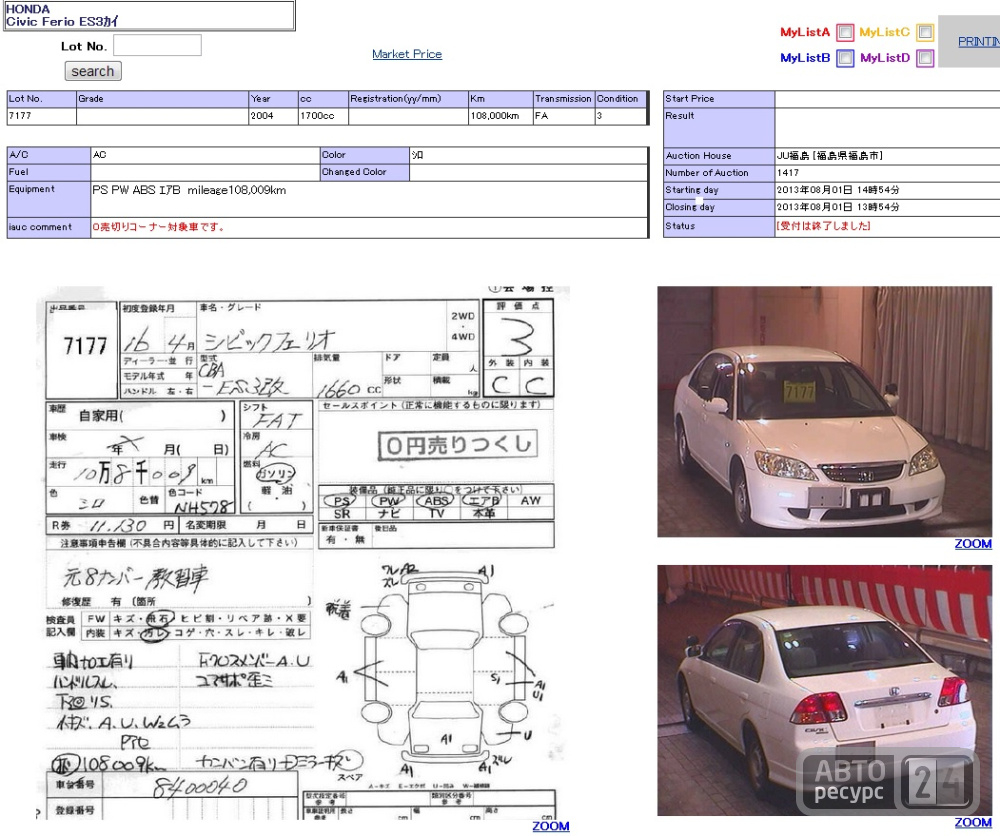Click ZOOM link under rear car photo
Viewport: 1000px width, 836px height.
tap(973, 823)
